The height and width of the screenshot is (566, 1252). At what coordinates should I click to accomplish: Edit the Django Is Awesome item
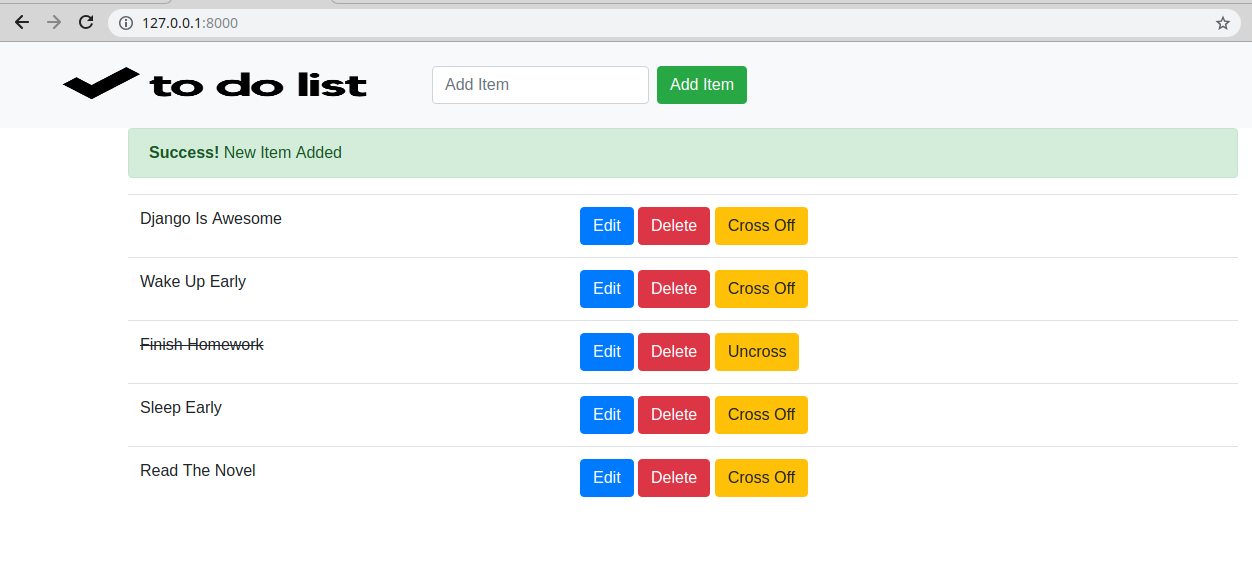click(x=606, y=226)
